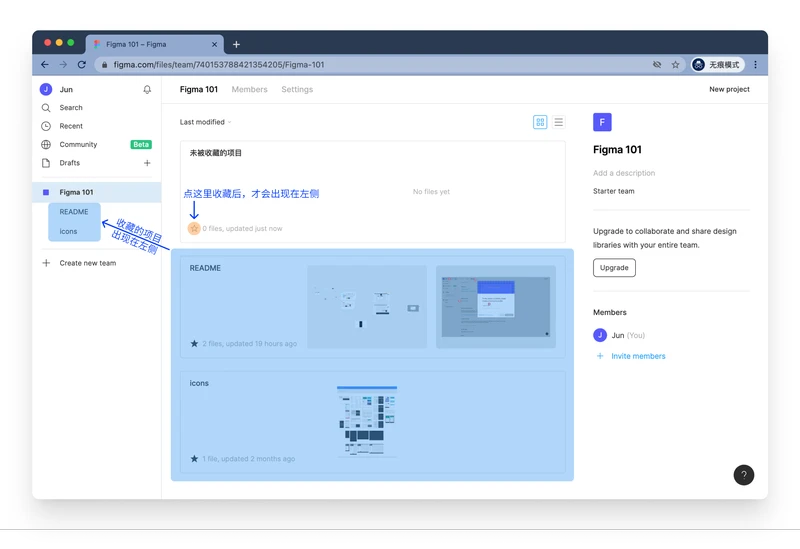Open the README project title
The image size is (800, 549).
coord(205,268)
